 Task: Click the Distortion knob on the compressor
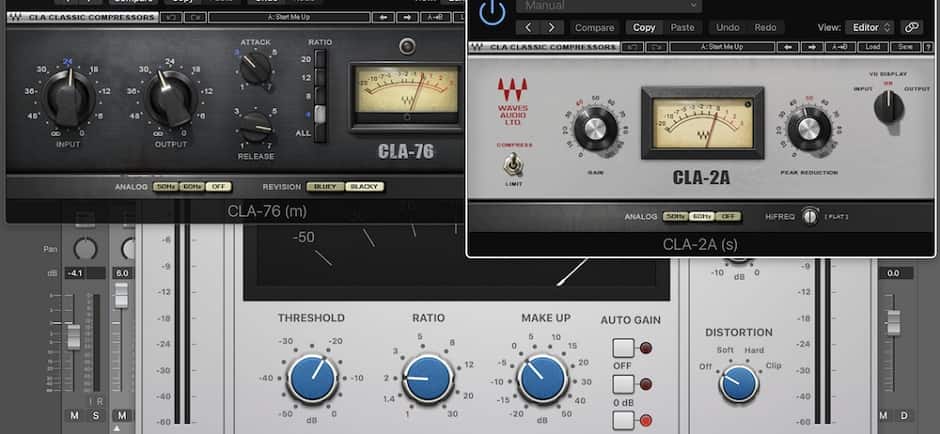[739, 384]
